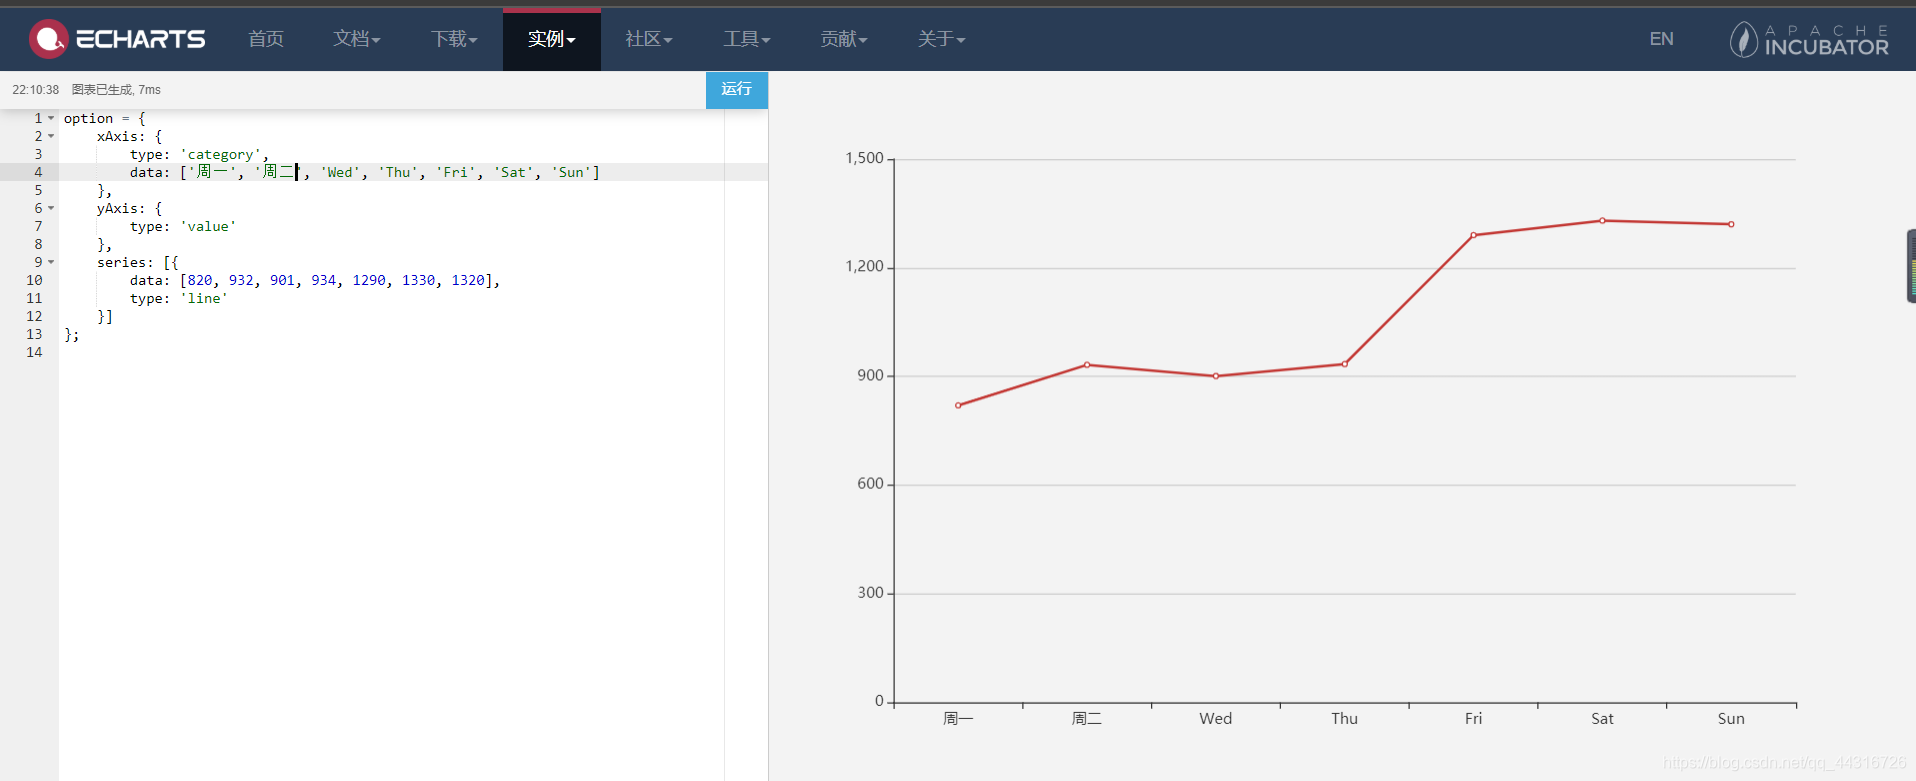The image size is (1916, 781).
Task: Click the value 820 in series data
Action: (200, 280)
